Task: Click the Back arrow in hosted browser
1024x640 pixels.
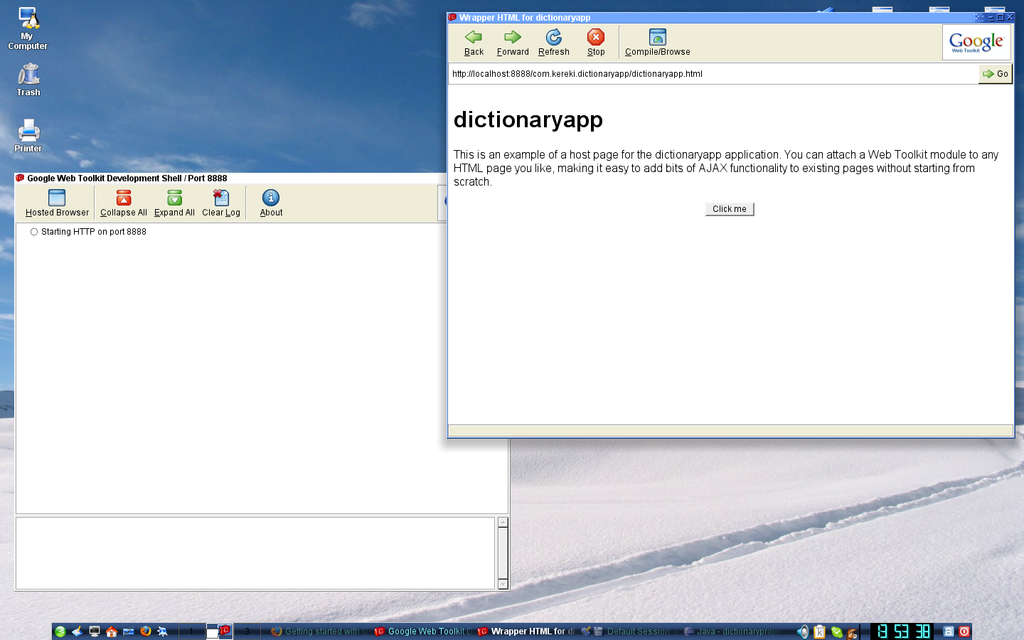Action: coord(473,42)
